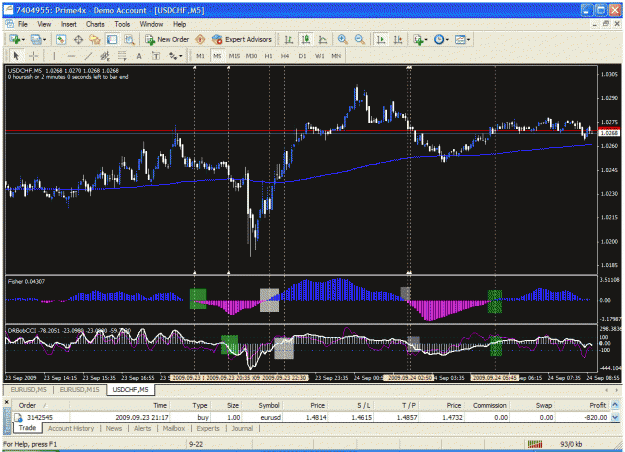This screenshot has width=625, height=452.
Task: Open the View menu
Action: tap(44, 24)
